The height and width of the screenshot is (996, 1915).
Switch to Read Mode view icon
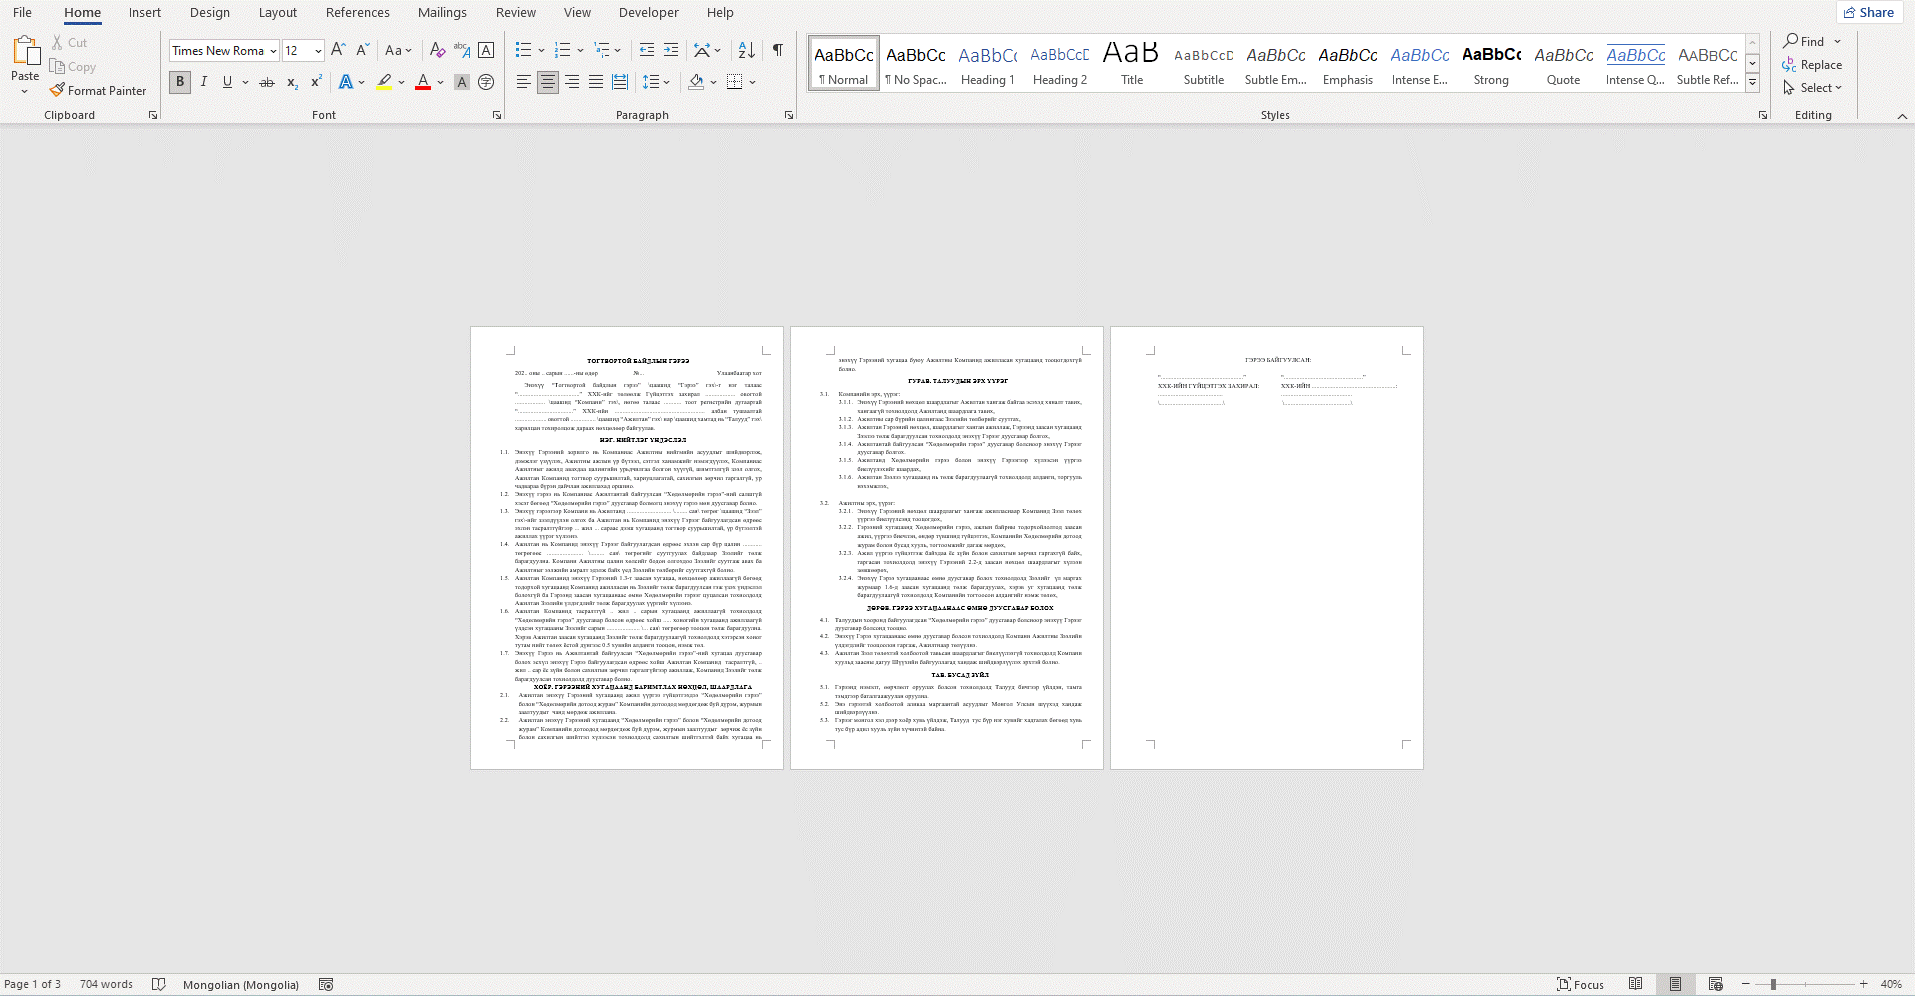(1635, 984)
